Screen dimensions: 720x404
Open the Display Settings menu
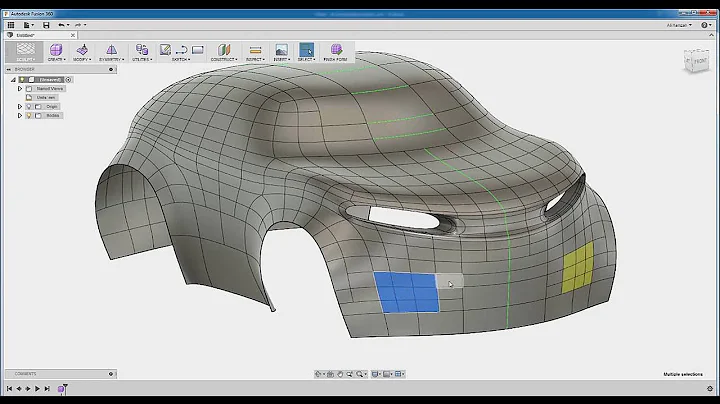(375, 374)
